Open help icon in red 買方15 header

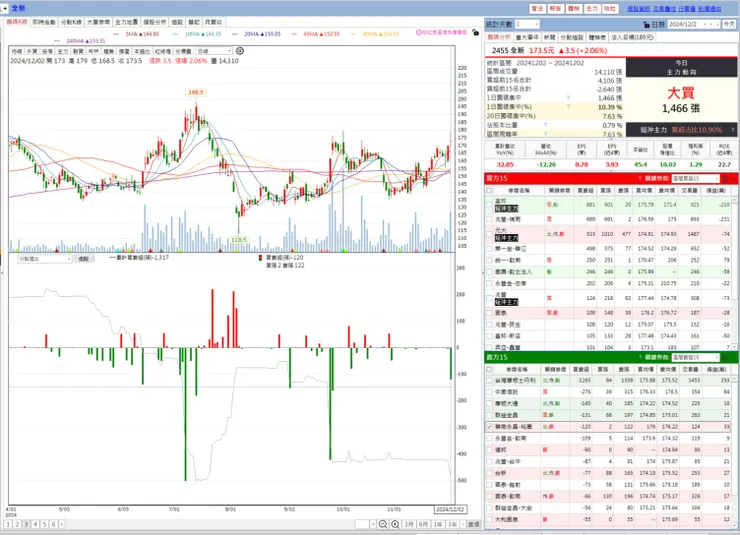[x=640, y=178]
